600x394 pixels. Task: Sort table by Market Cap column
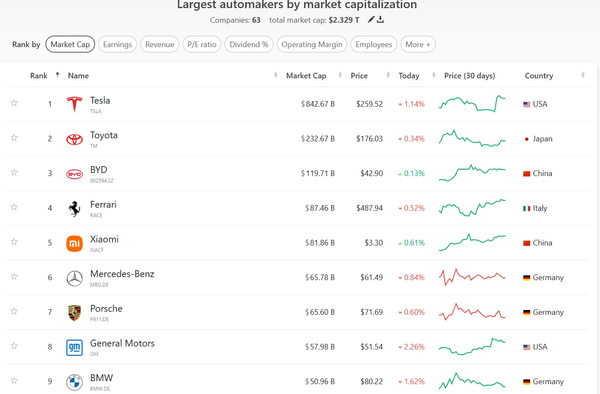point(306,76)
